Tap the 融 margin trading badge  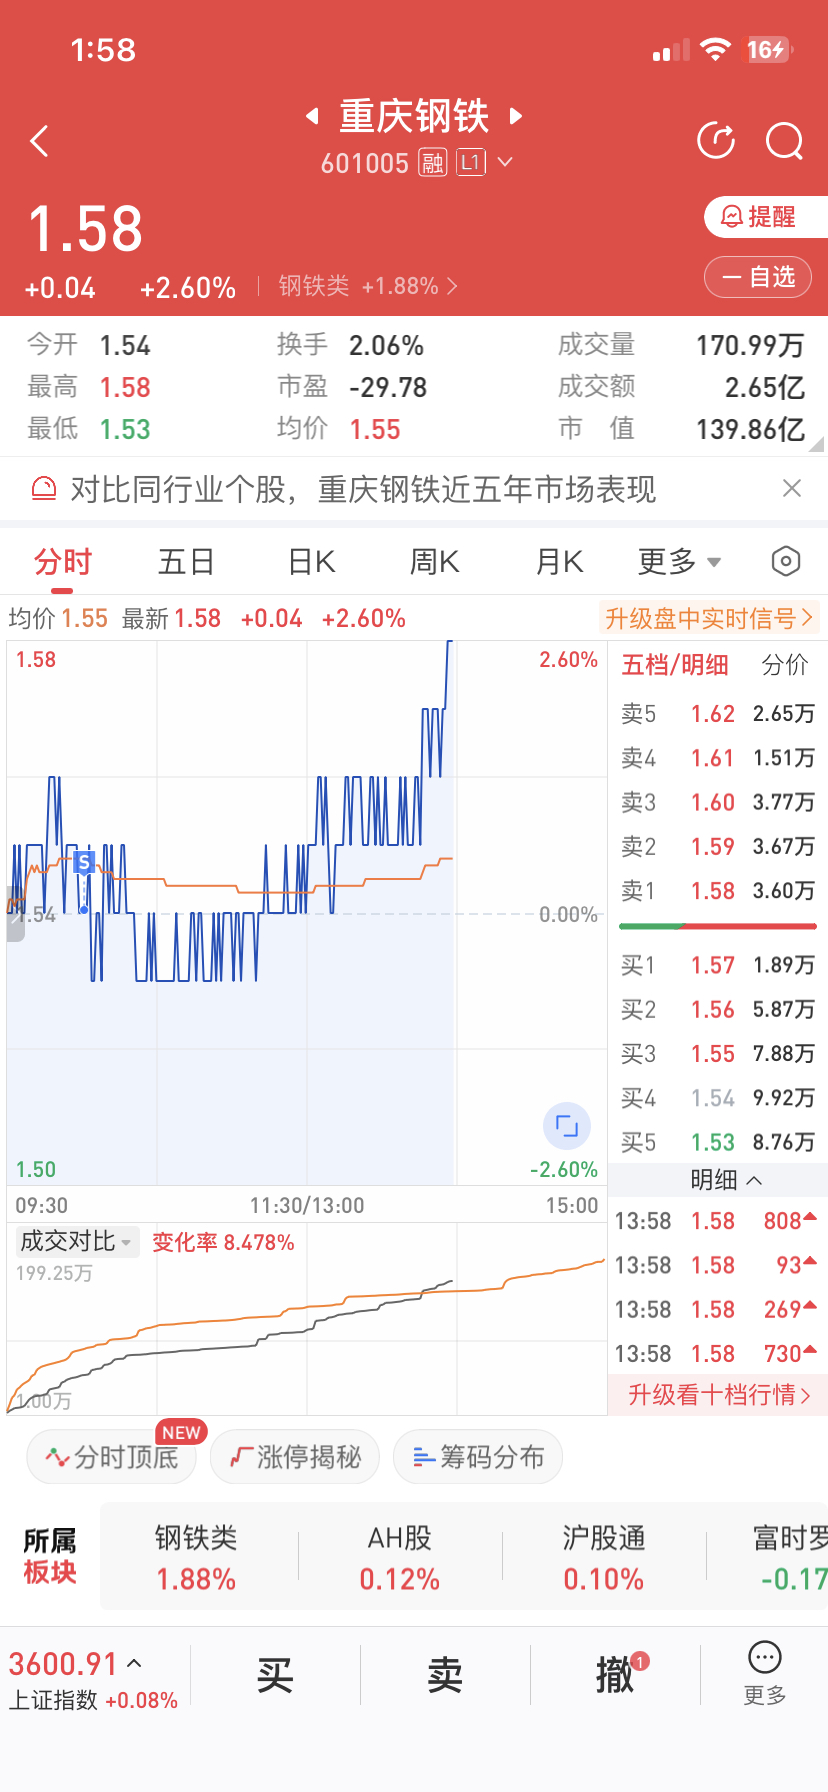(x=432, y=162)
